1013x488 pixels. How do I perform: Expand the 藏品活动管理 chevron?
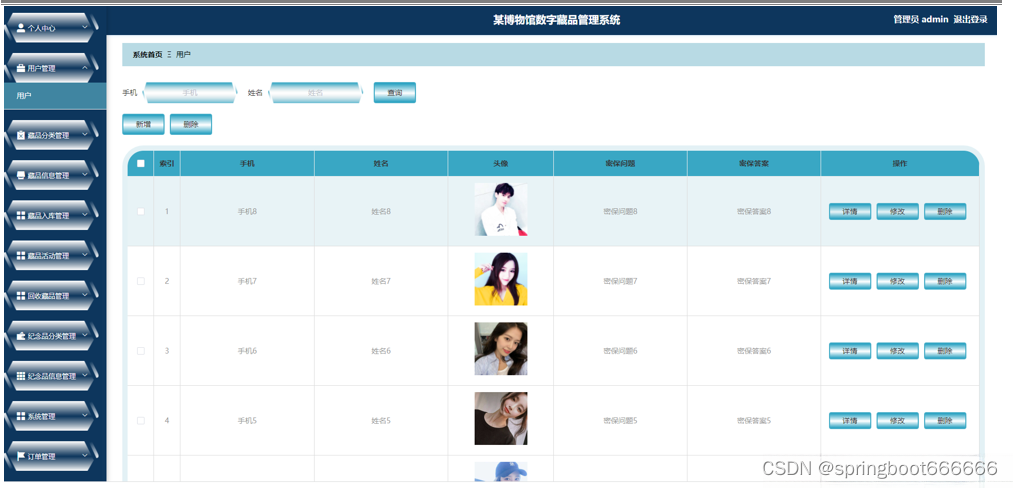pyautogui.click(x=85, y=255)
